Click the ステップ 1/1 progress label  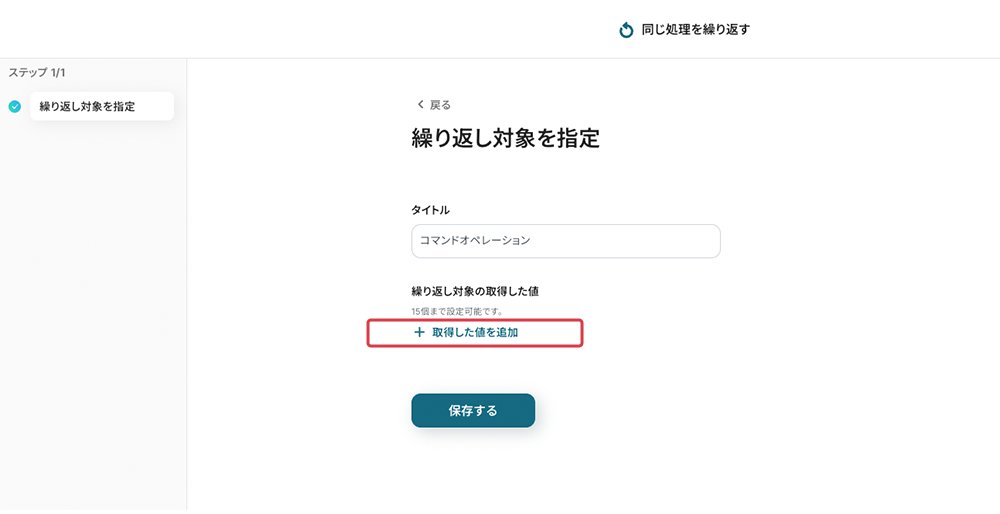37,73
